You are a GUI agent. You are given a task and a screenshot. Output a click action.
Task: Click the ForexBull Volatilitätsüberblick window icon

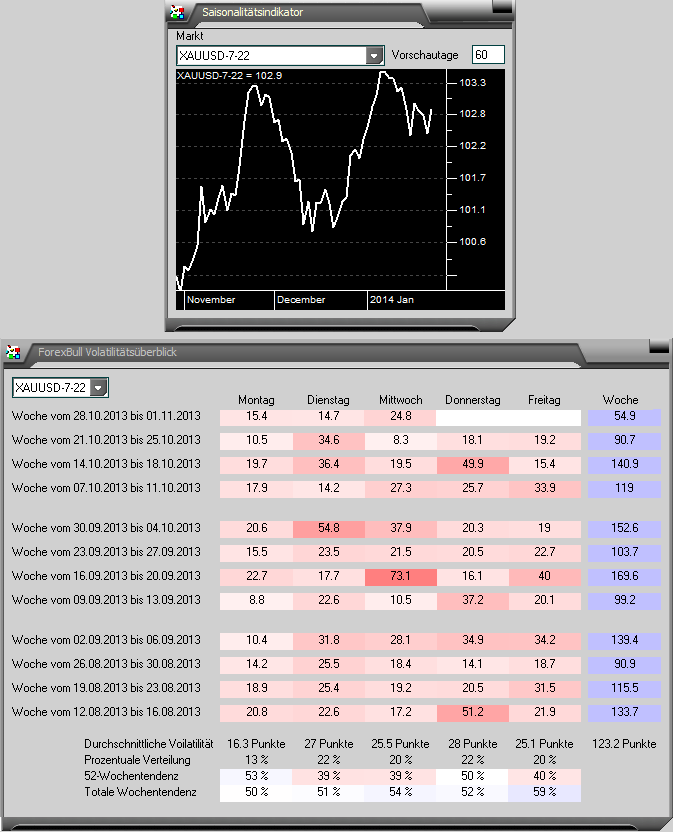(14, 351)
